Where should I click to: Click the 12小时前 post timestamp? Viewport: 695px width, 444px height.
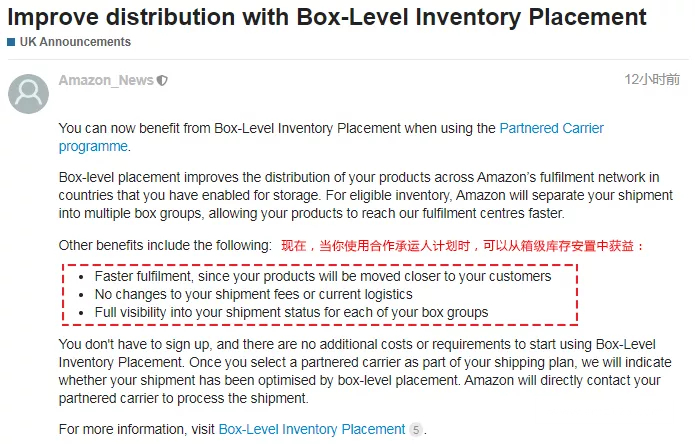click(x=652, y=79)
